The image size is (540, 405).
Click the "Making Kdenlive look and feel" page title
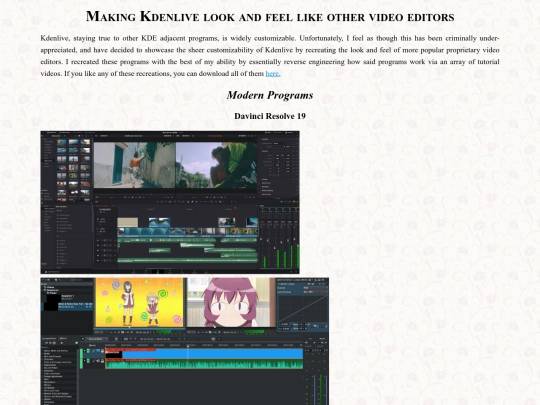(x=270, y=17)
